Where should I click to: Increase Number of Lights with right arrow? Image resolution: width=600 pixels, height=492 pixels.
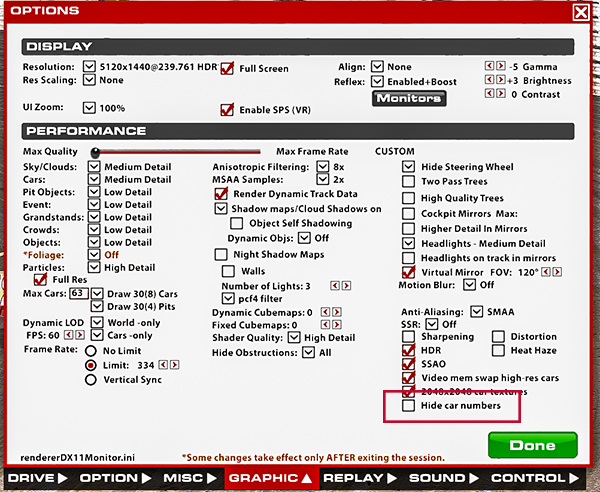(347, 286)
